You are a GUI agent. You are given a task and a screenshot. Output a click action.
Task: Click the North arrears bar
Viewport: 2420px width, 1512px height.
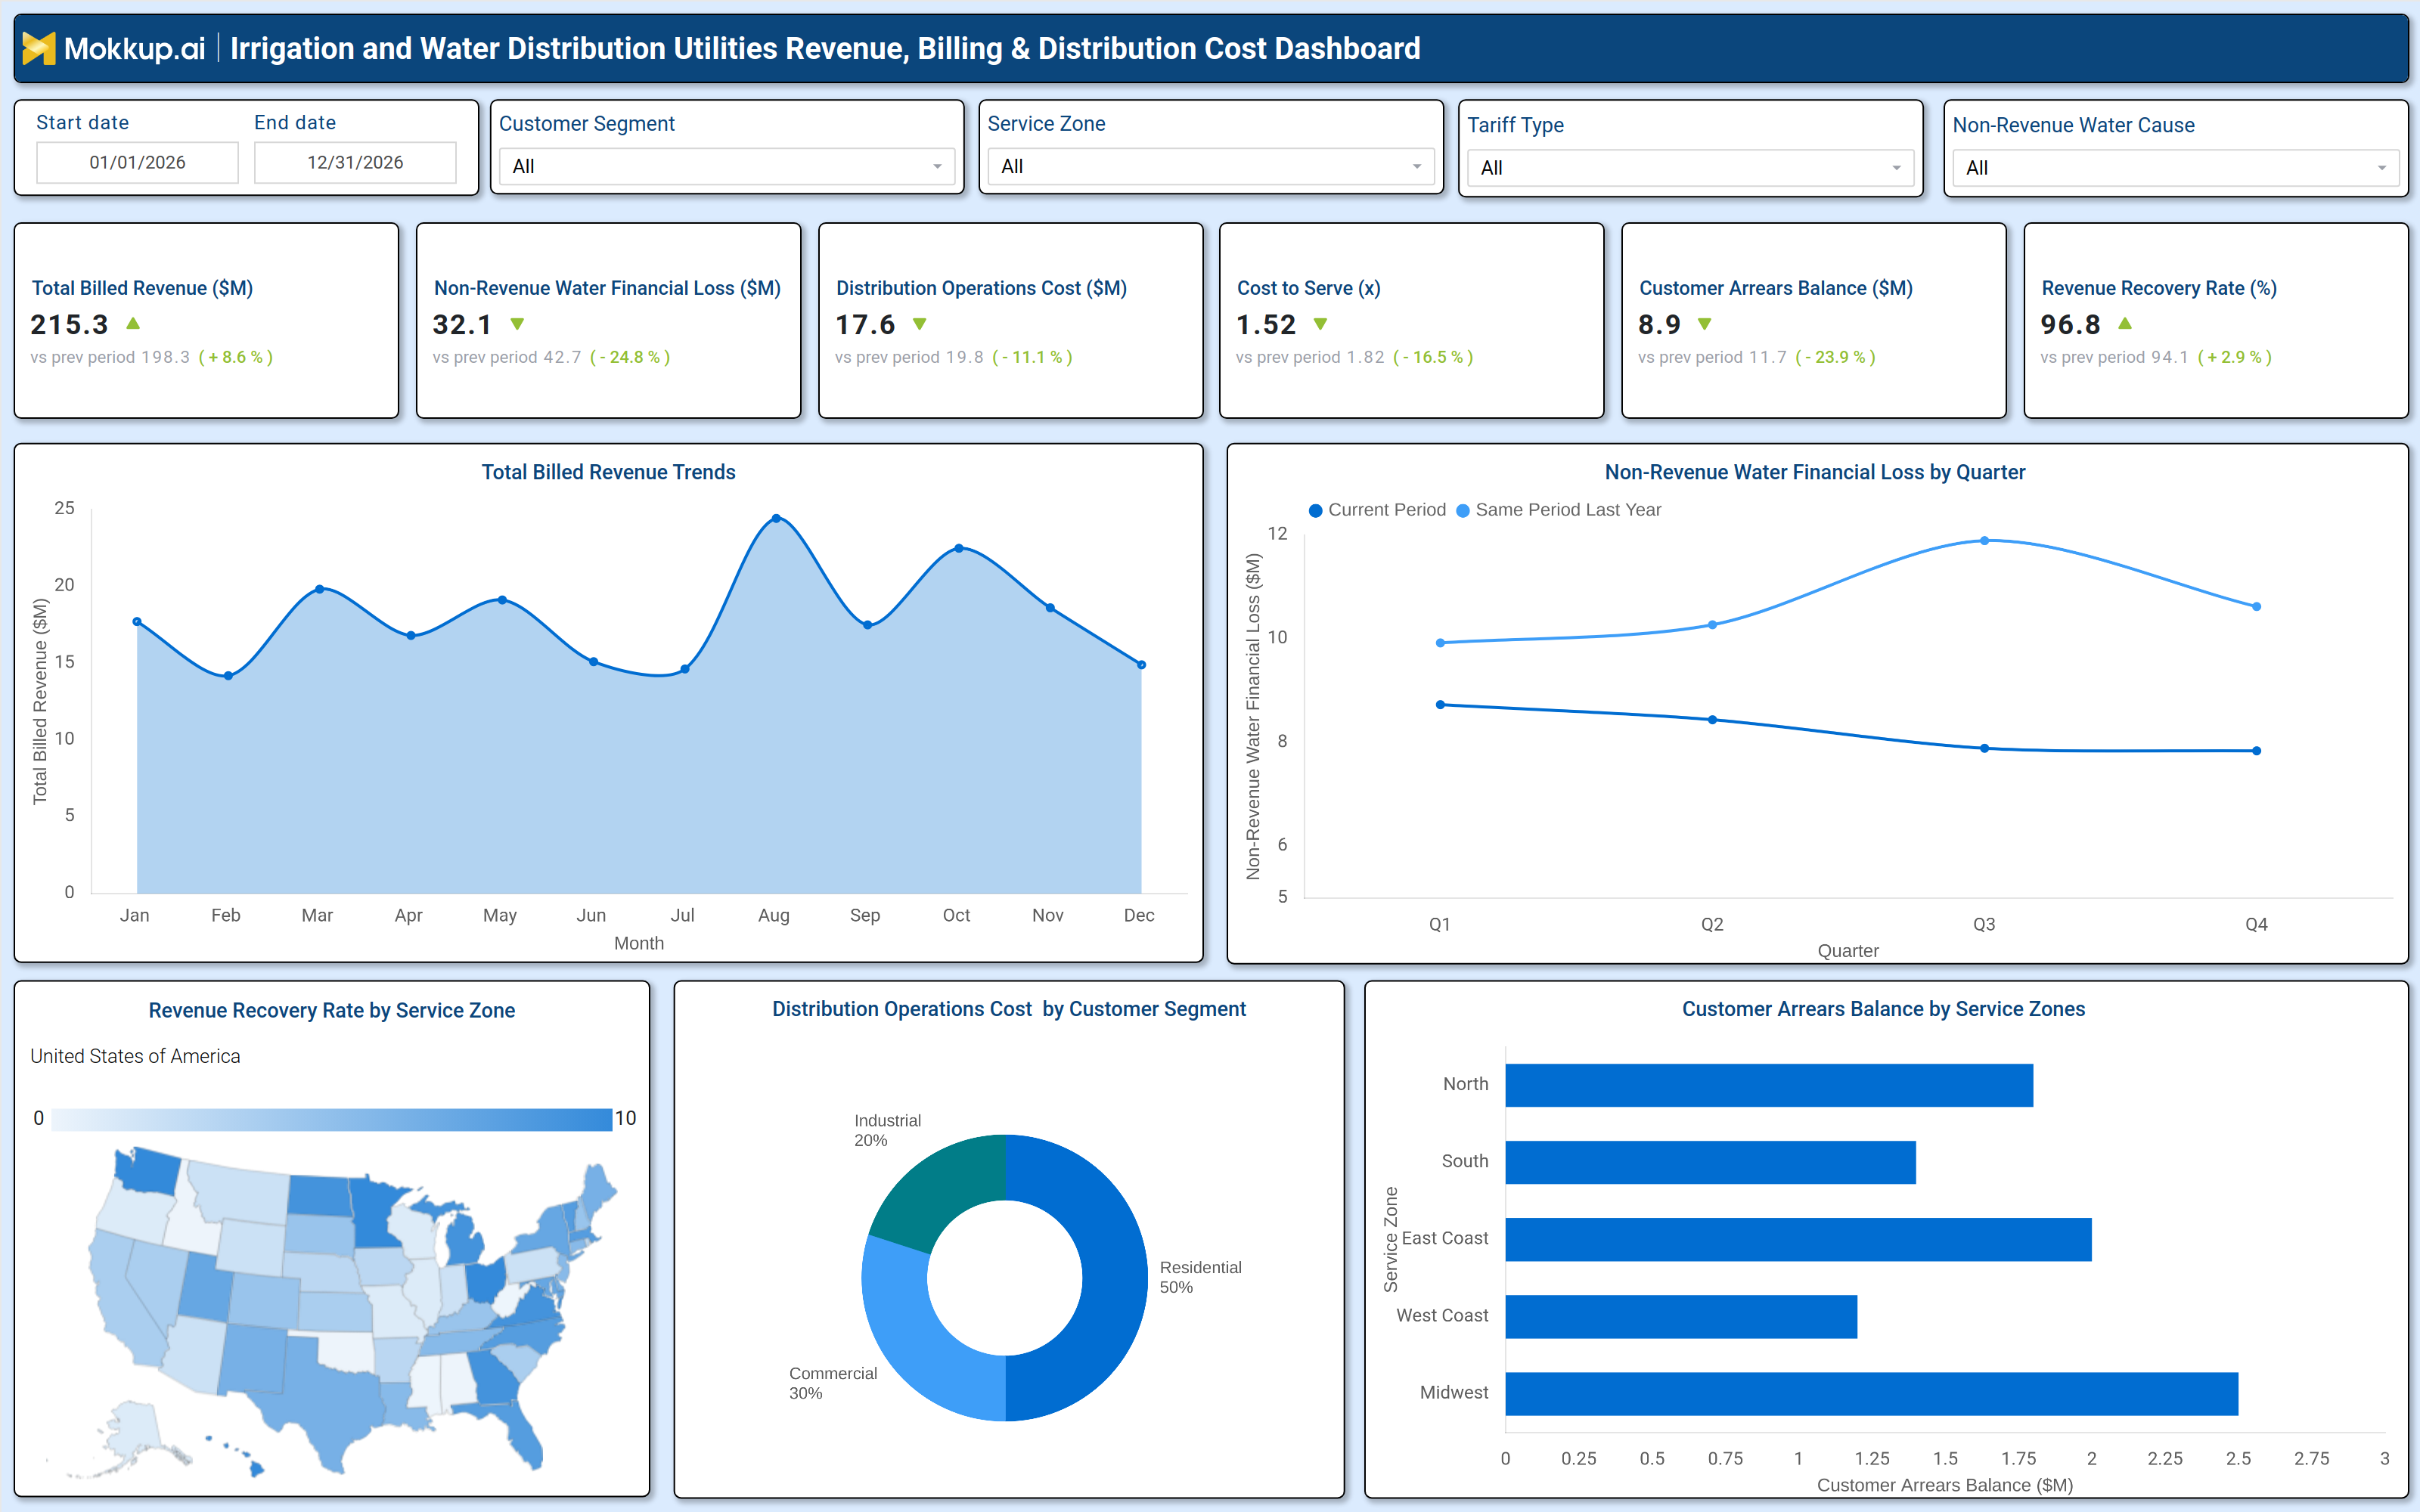(1769, 1085)
